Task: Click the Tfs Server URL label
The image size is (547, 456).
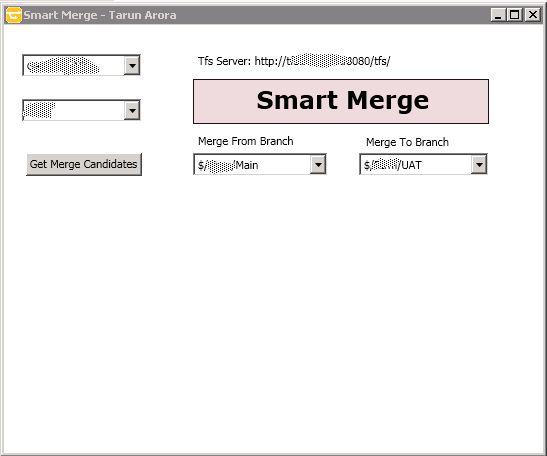Action: coord(294,61)
